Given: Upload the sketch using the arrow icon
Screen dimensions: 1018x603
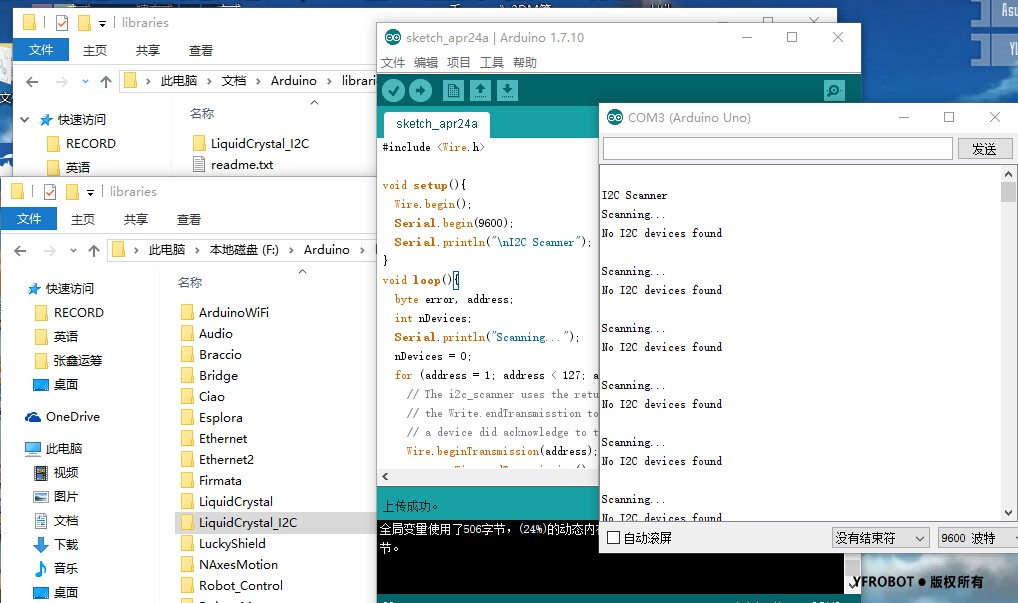Looking at the screenshot, I should tap(419, 89).
